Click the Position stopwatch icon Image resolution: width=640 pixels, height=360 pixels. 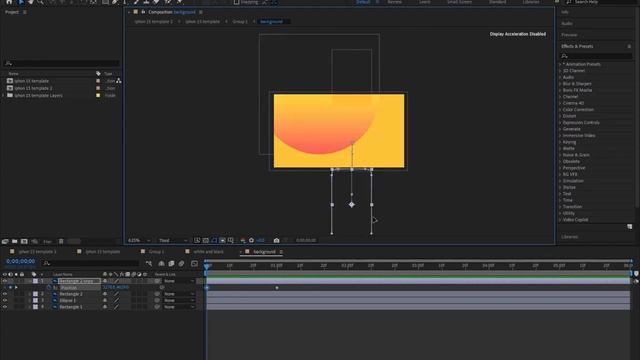click(x=49, y=287)
